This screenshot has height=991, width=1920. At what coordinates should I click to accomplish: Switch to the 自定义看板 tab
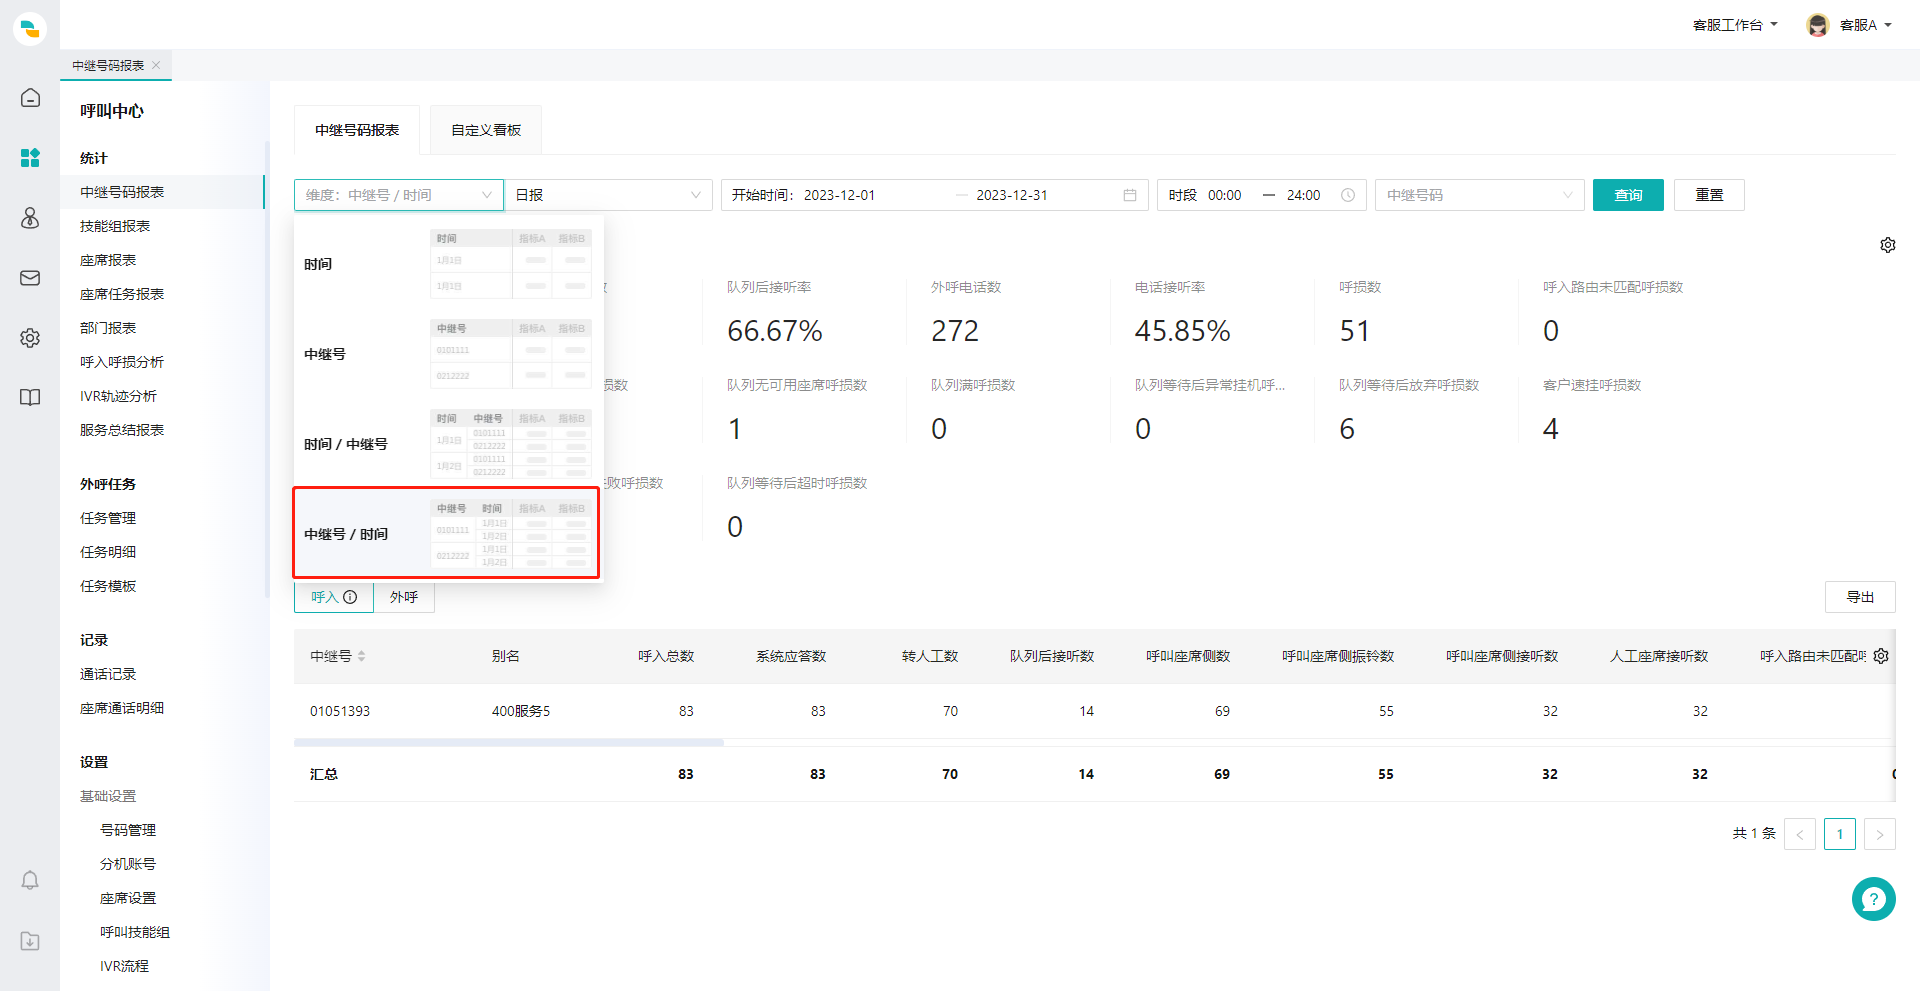[486, 130]
